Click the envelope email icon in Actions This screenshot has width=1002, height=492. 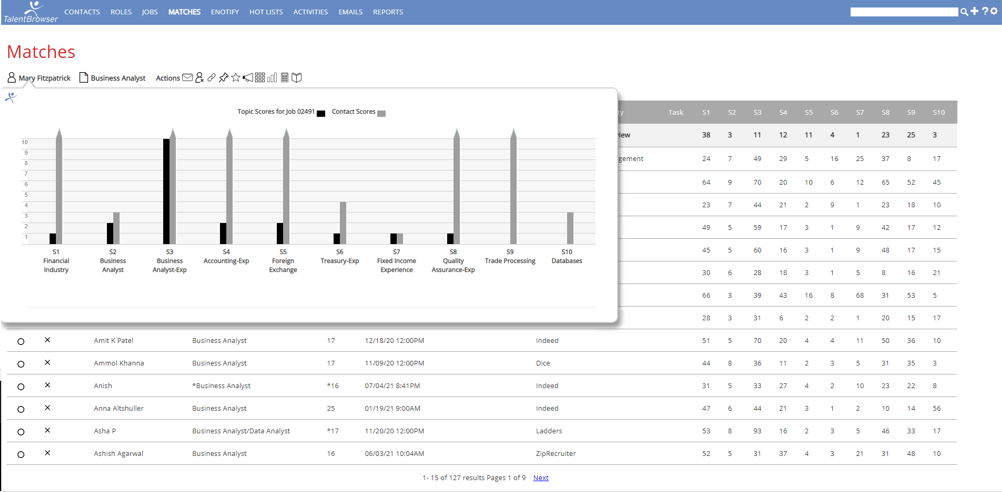coord(187,78)
